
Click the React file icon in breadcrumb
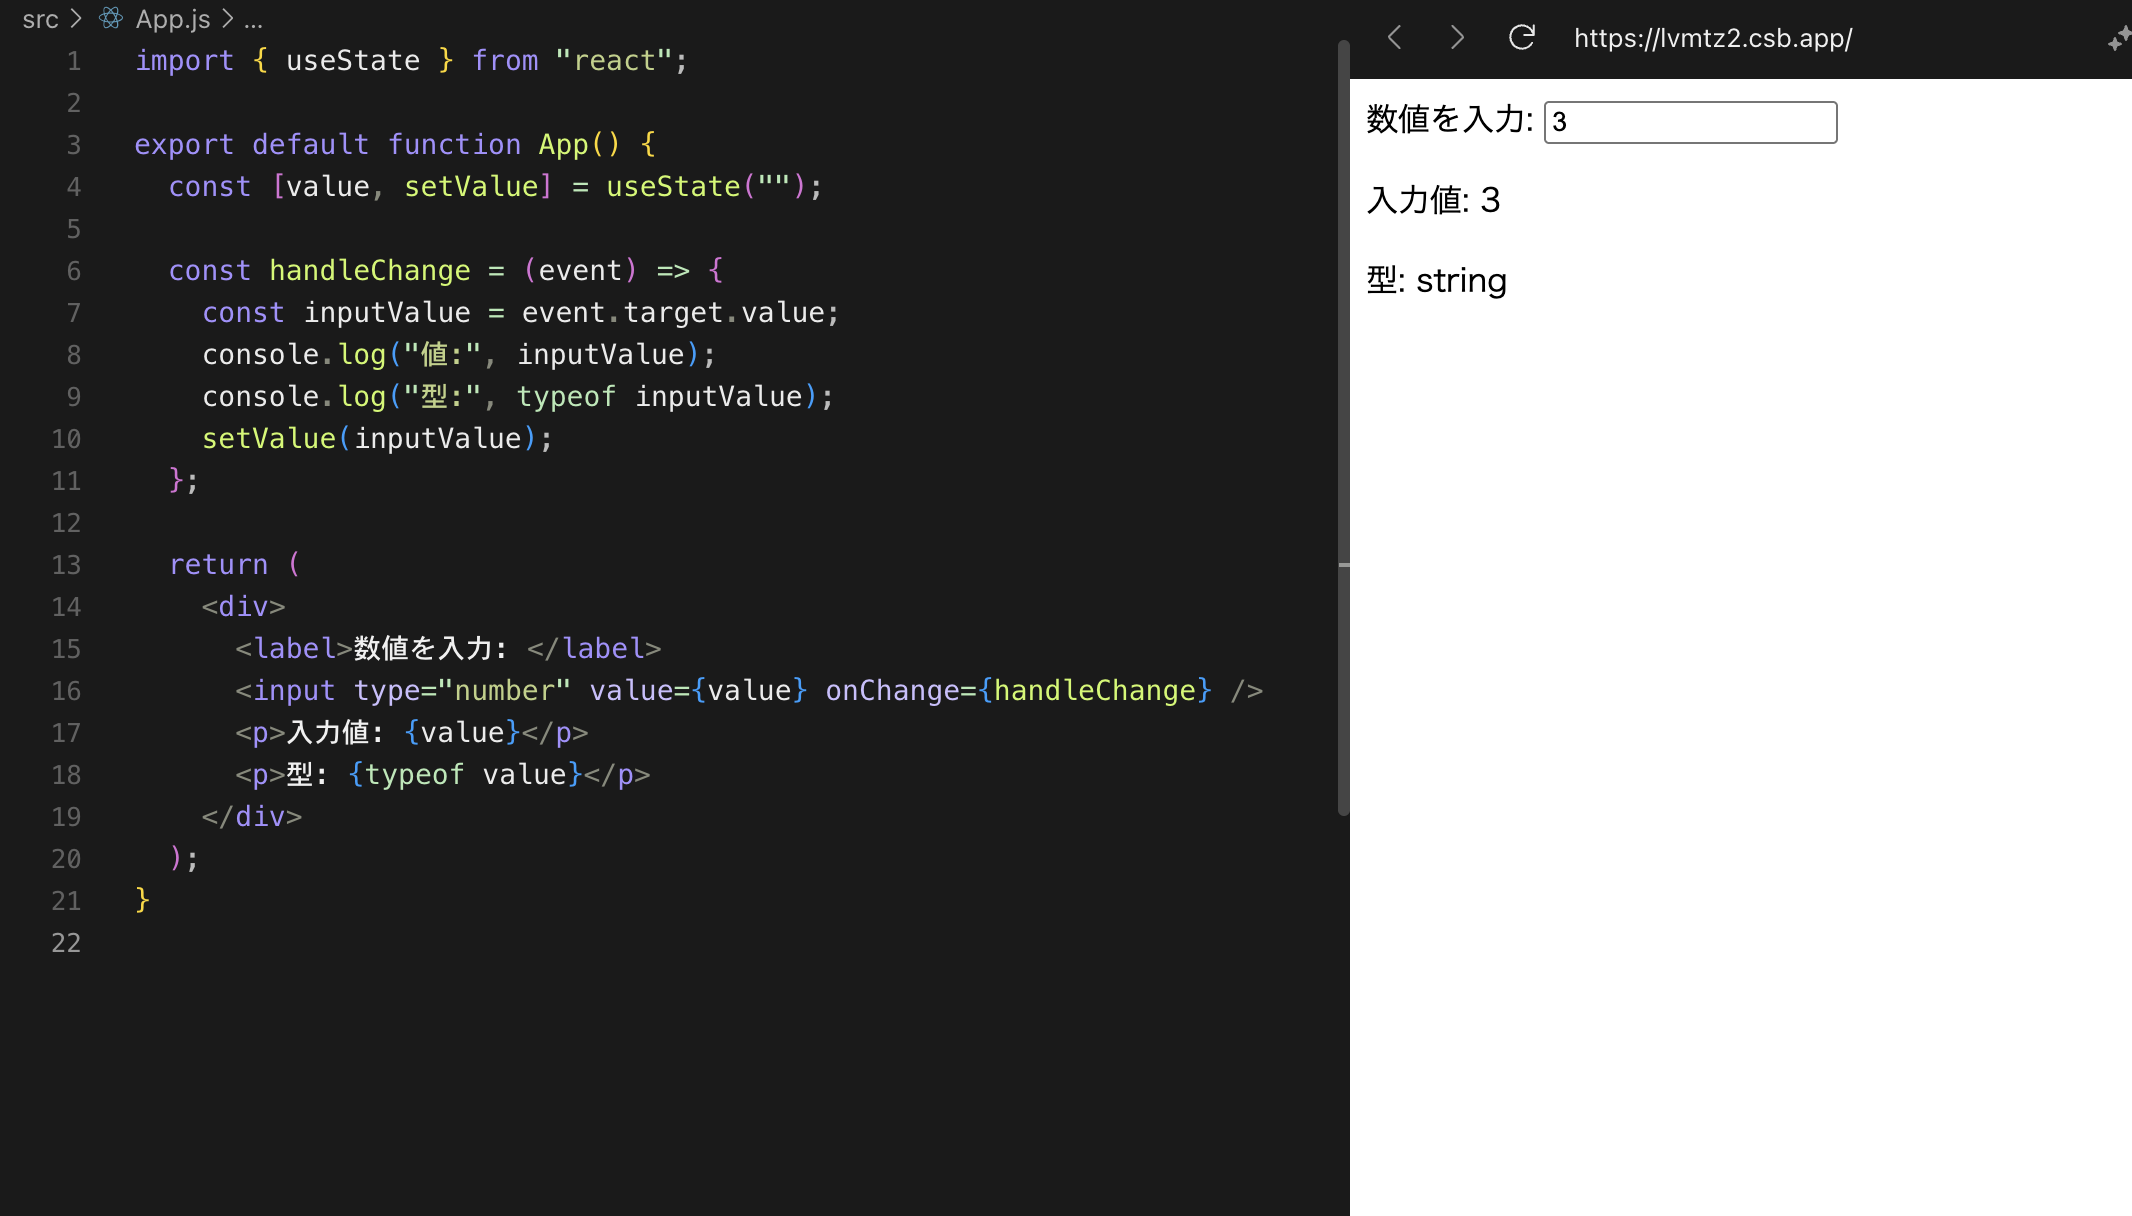pos(111,19)
